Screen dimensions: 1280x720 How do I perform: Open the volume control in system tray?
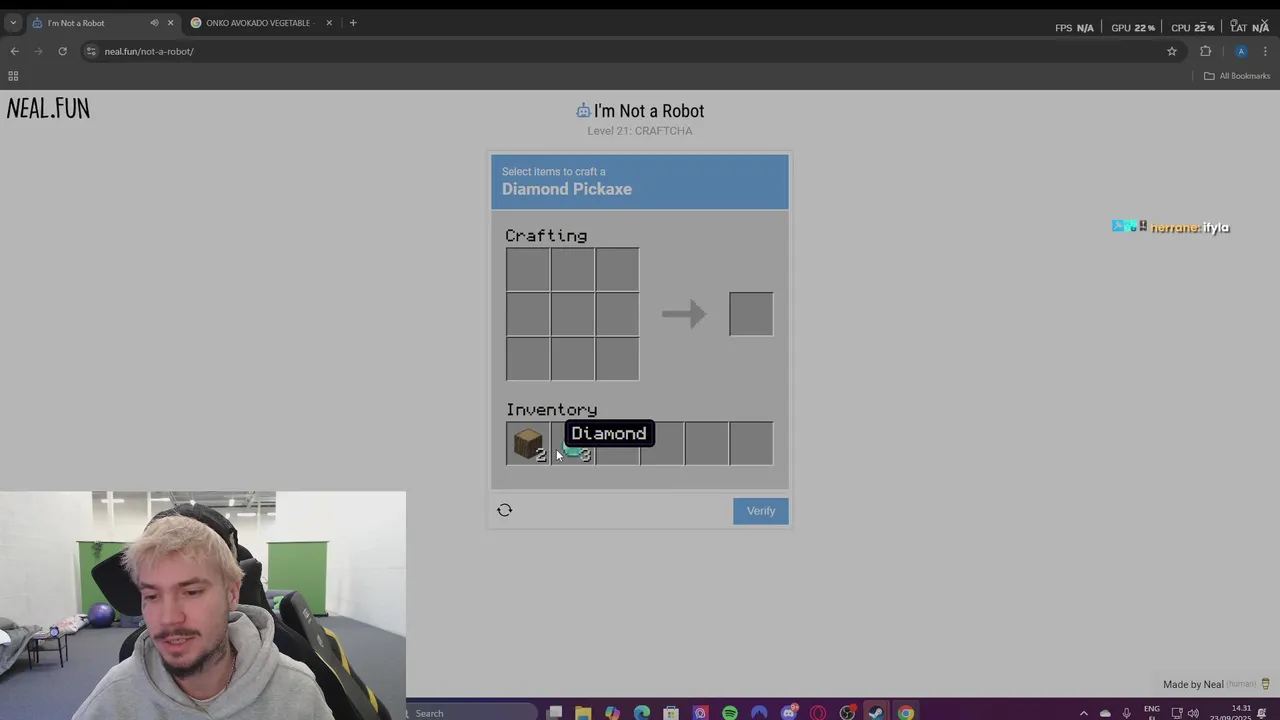click(1193, 713)
